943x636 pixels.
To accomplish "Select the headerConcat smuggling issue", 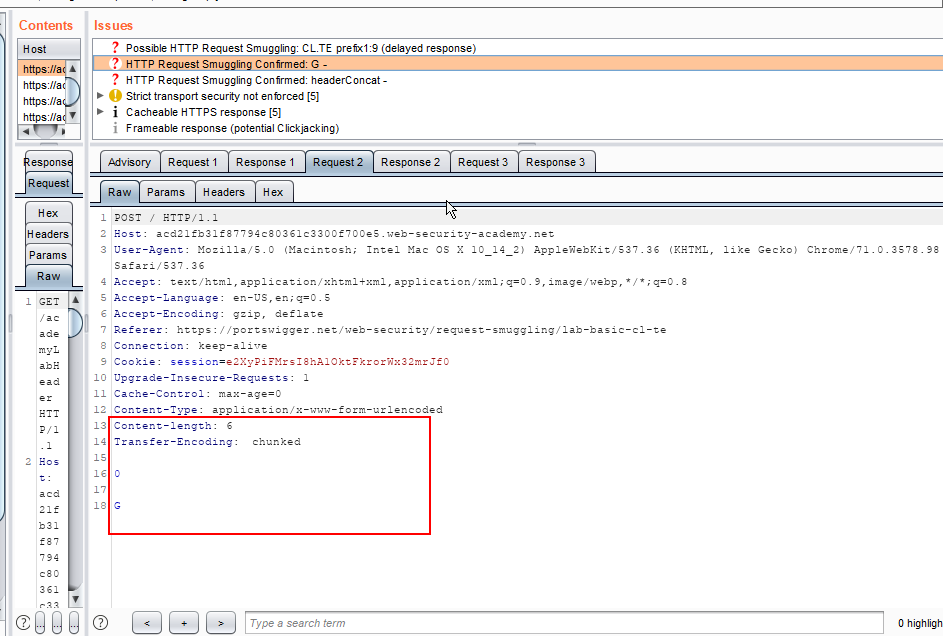I will click(256, 80).
